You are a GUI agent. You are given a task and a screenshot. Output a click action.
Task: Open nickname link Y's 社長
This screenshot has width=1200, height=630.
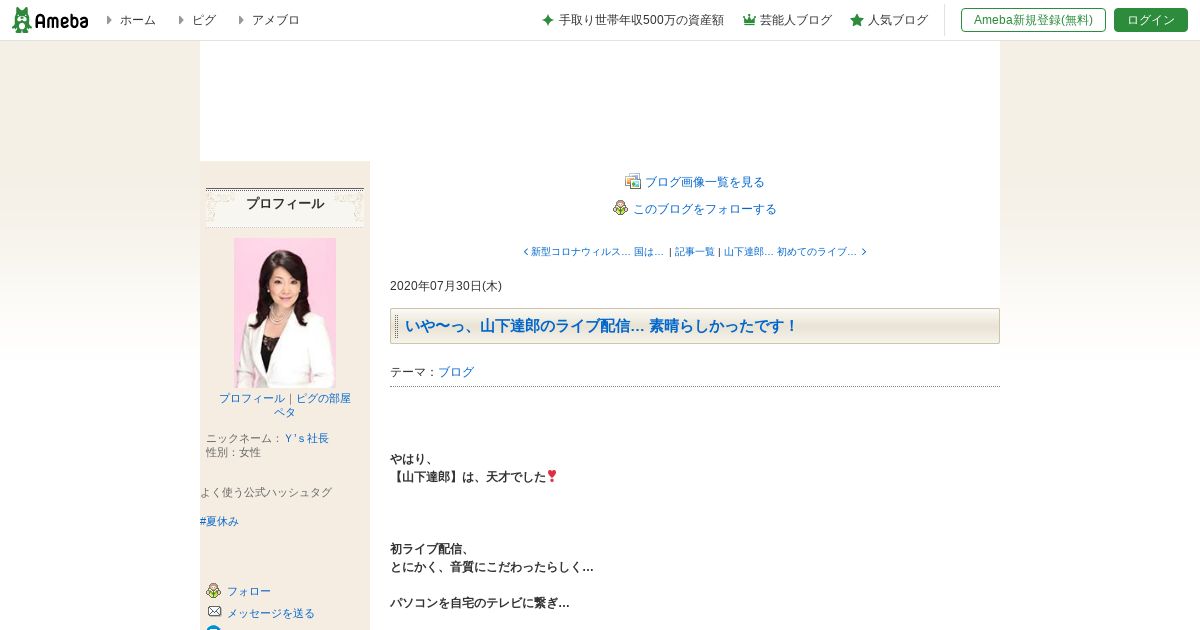click(x=307, y=438)
